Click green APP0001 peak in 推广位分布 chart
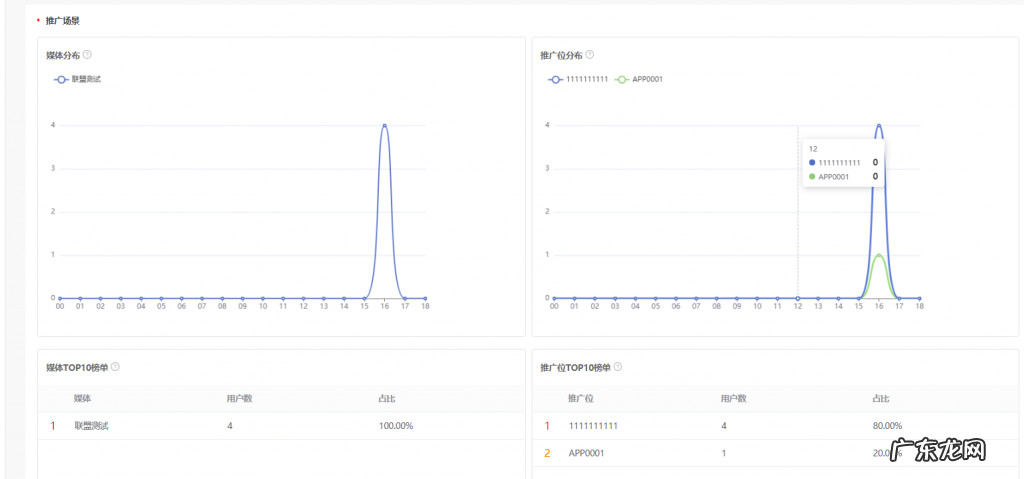 click(x=879, y=255)
